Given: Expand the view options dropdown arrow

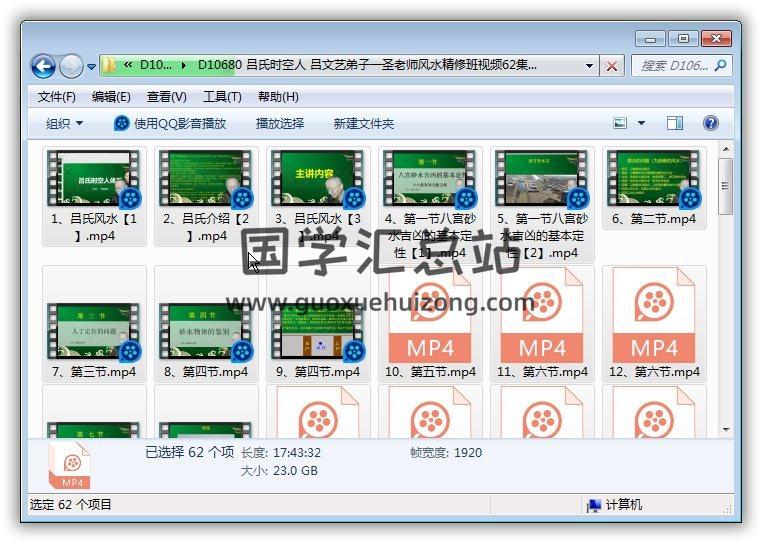Looking at the screenshot, I should coord(641,123).
